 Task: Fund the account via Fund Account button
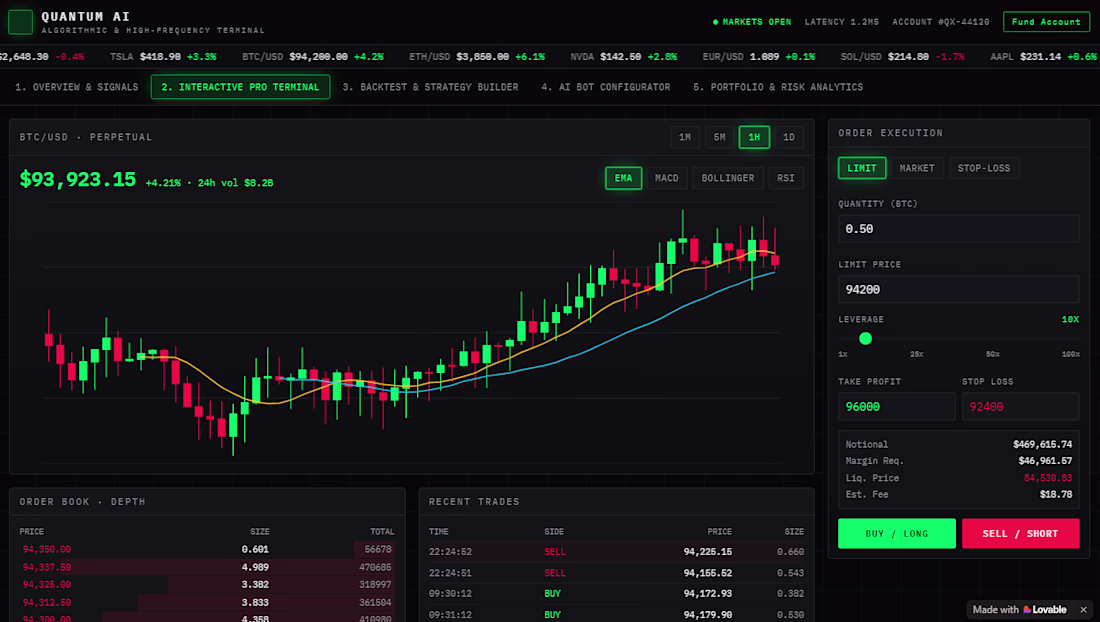pos(1046,22)
